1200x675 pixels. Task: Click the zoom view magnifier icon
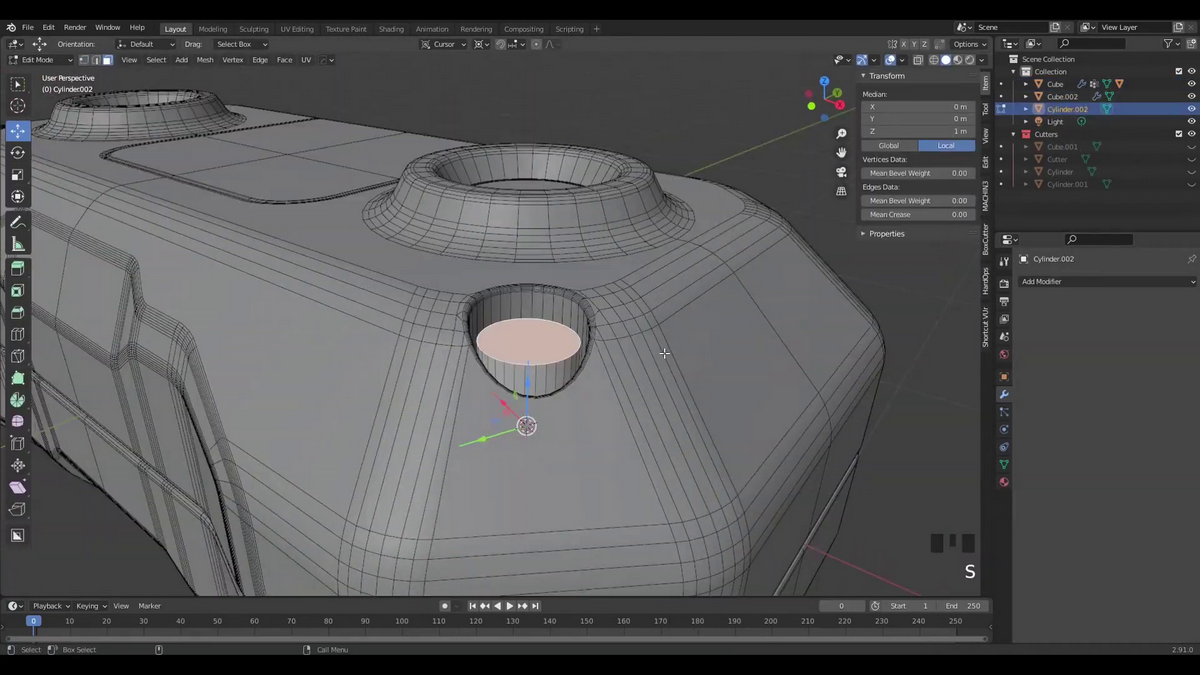pyautogui.click(x=841, y=134)
